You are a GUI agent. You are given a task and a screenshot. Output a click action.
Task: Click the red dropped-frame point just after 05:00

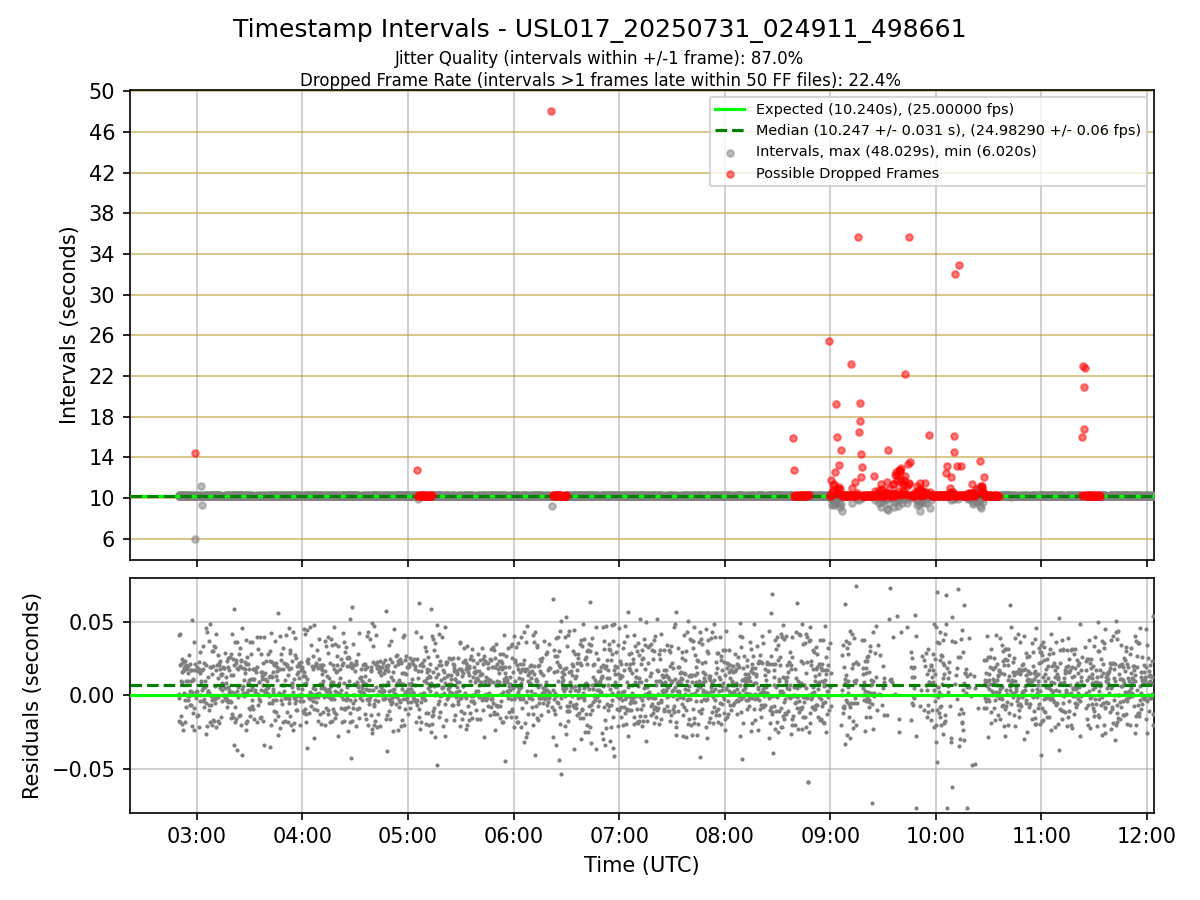[417, 470]
